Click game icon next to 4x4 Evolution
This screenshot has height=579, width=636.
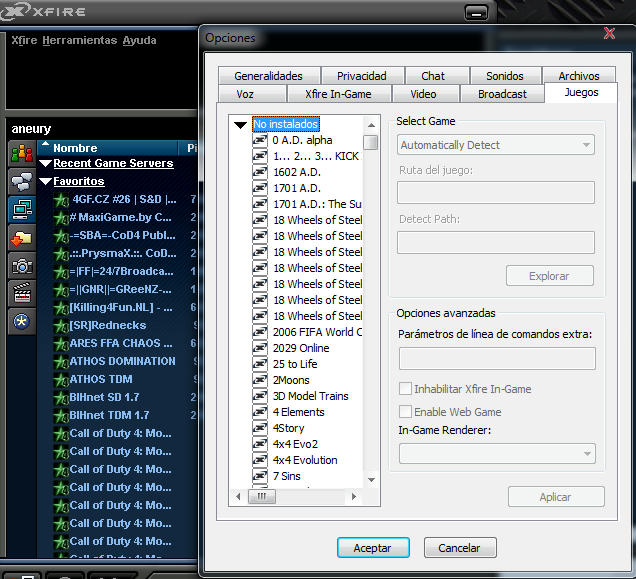pyautogui.click(x=260, y=460)
